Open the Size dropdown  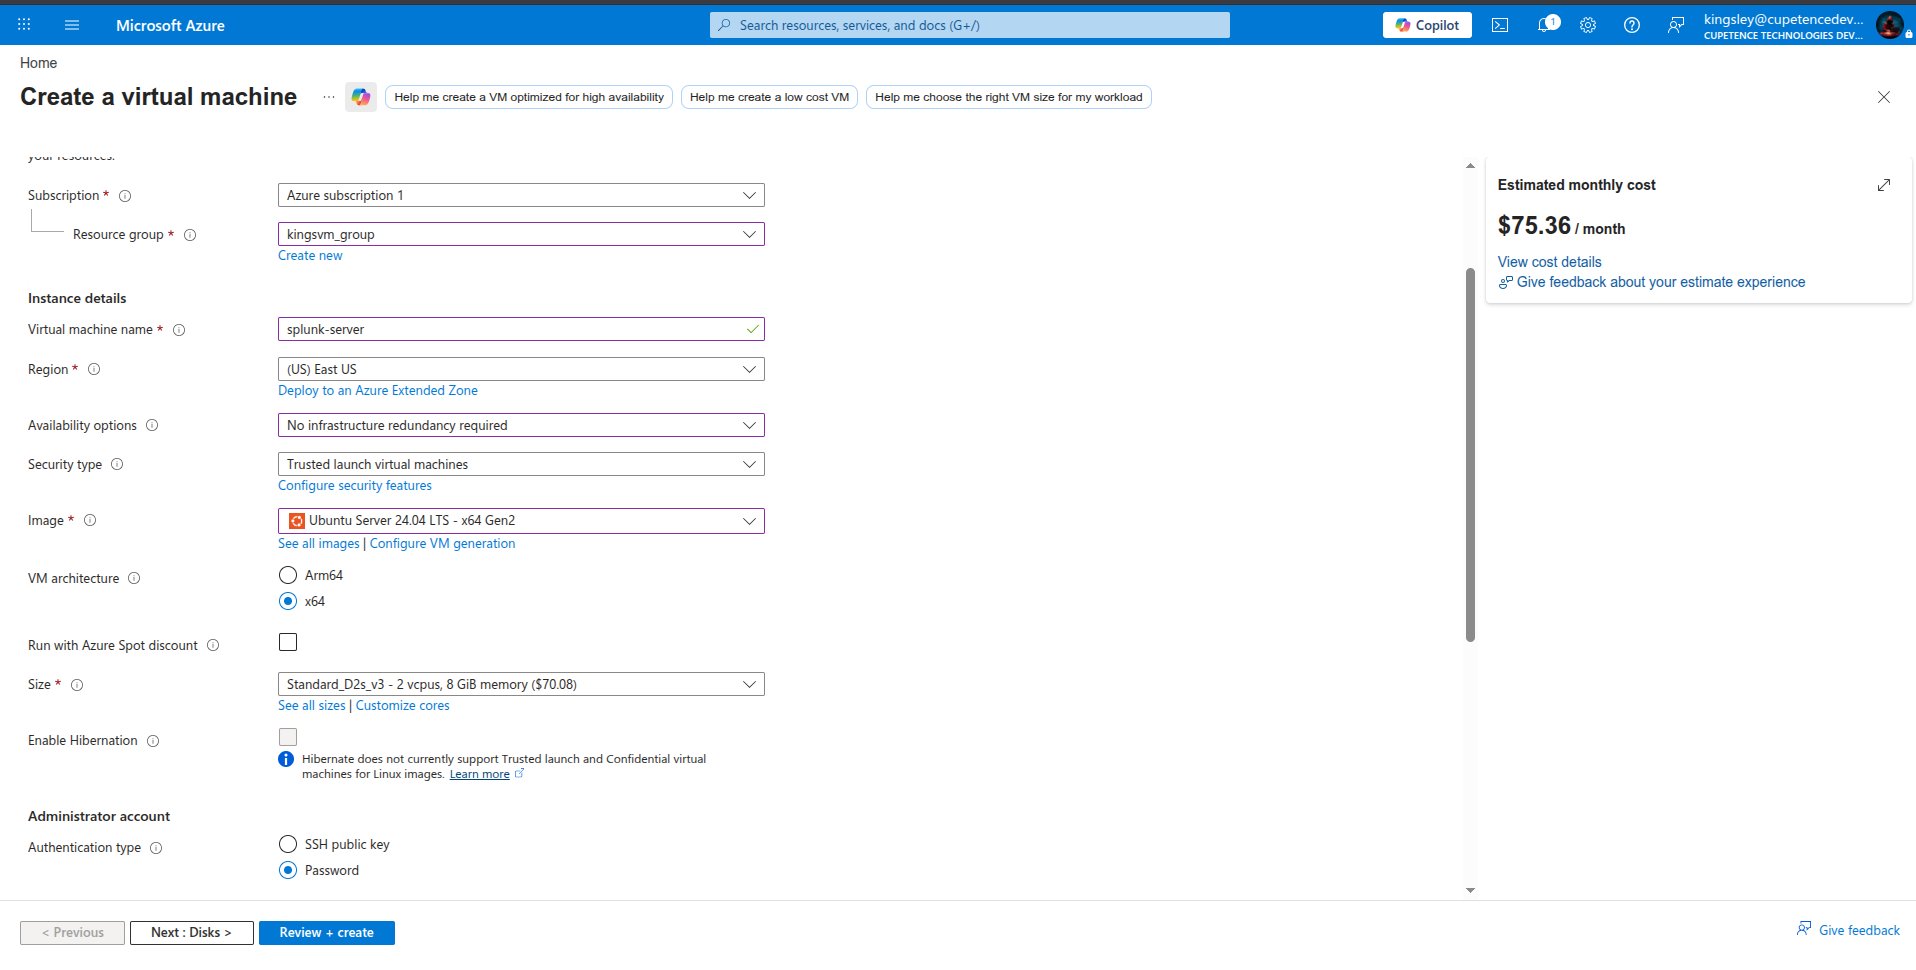coord(521,684)
